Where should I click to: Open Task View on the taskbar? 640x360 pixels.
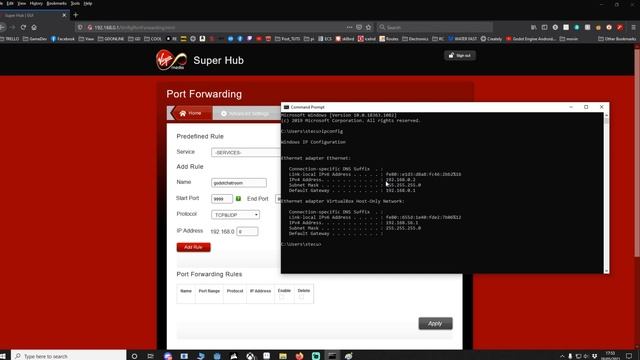pos(151,356)
